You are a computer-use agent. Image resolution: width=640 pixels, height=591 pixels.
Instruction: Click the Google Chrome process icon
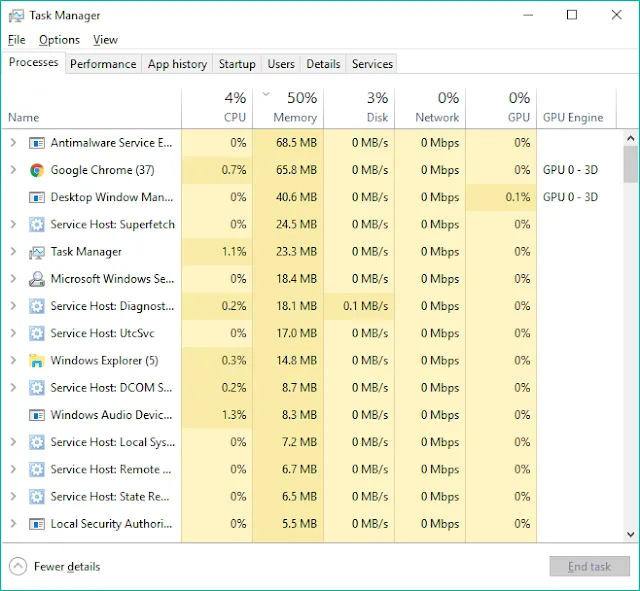click(x=37, y=170)
